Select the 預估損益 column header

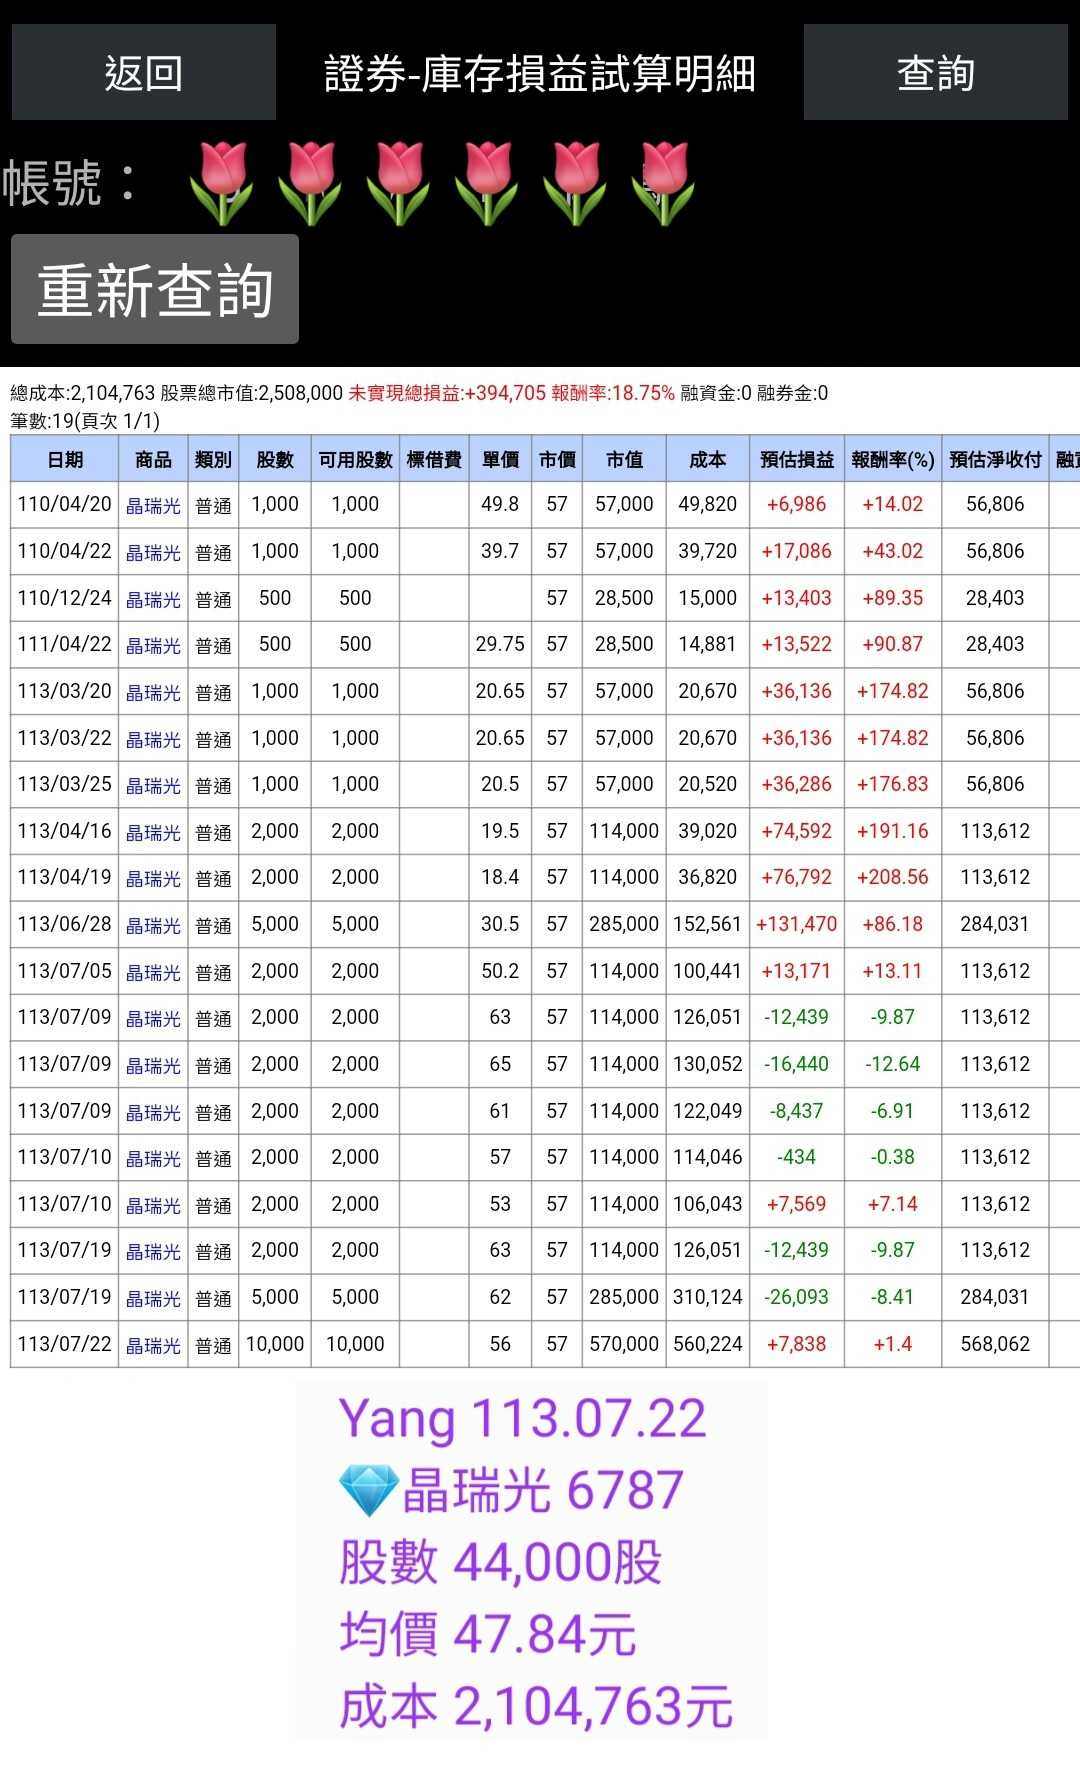[x=796, y=459]
